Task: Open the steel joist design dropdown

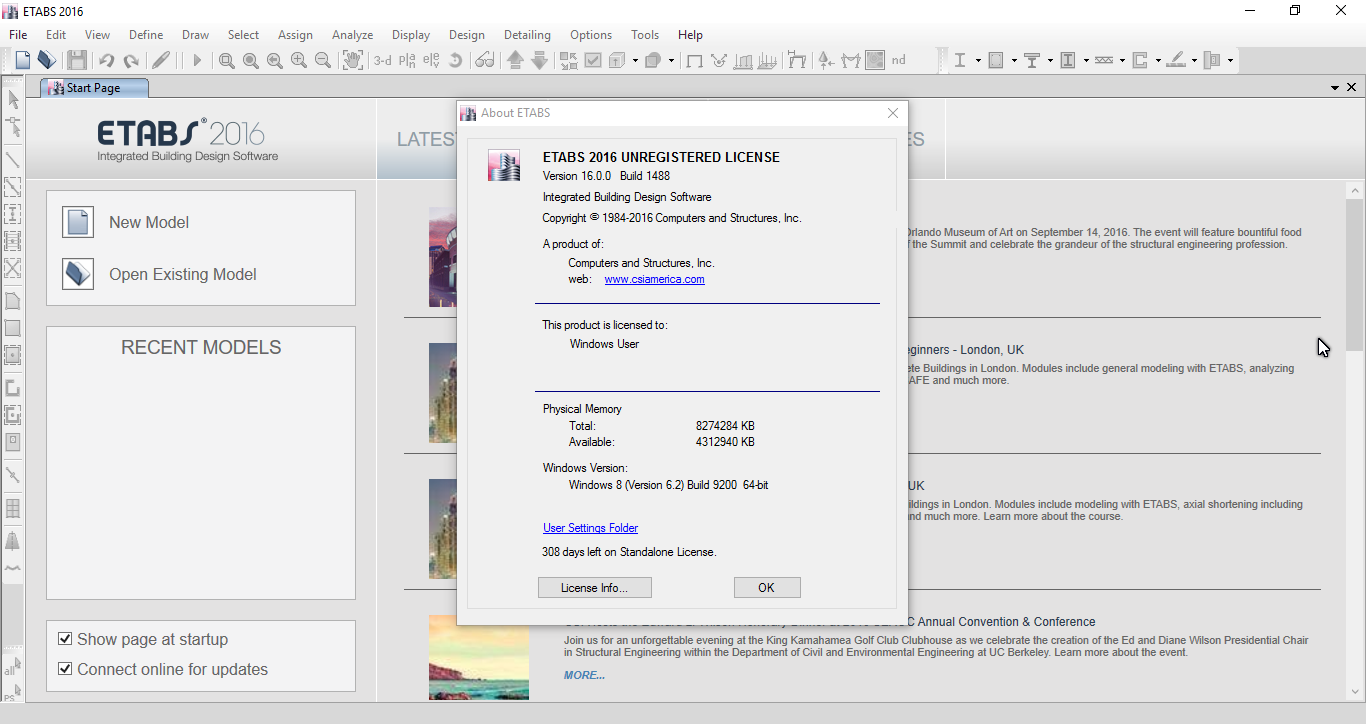Action: tap(1122, 61)
